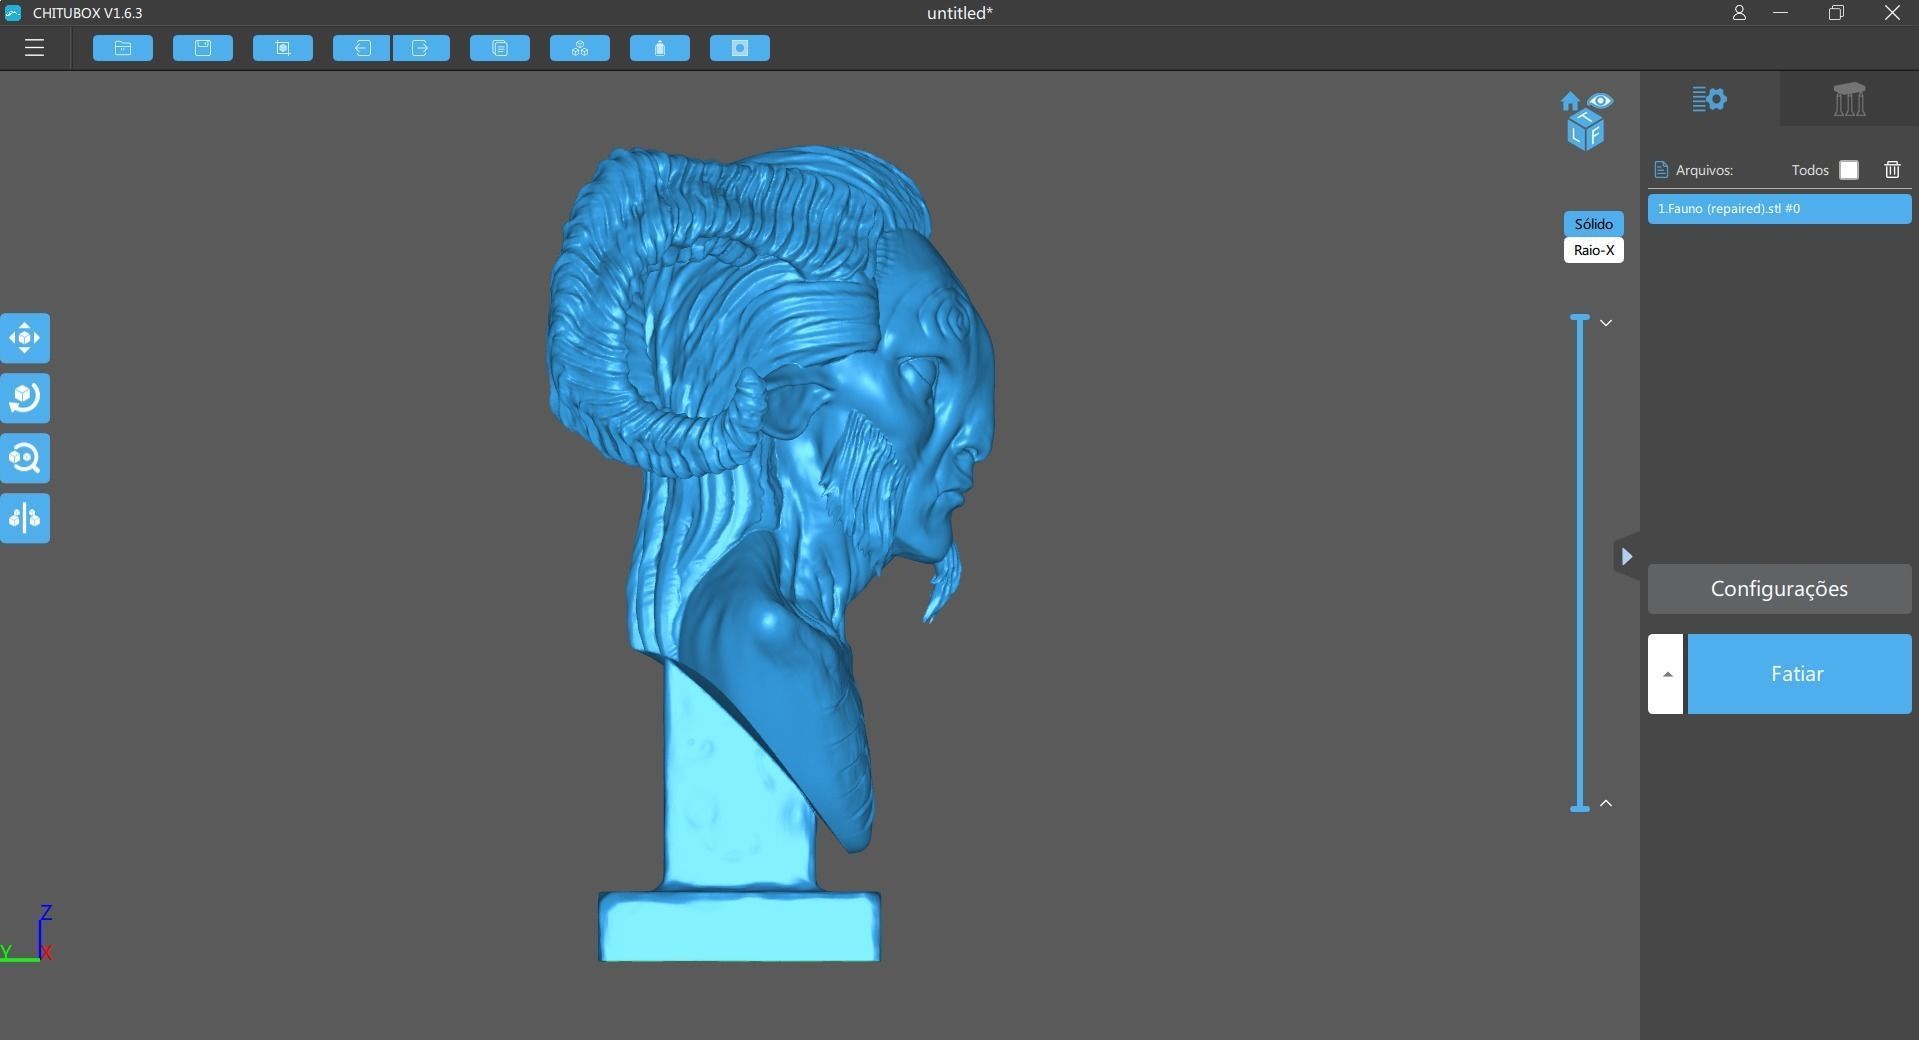This screenshot has height=1040, width=1919.
Task: Open a file using the folder toolbar icon
Action: (x=122, y=47)
